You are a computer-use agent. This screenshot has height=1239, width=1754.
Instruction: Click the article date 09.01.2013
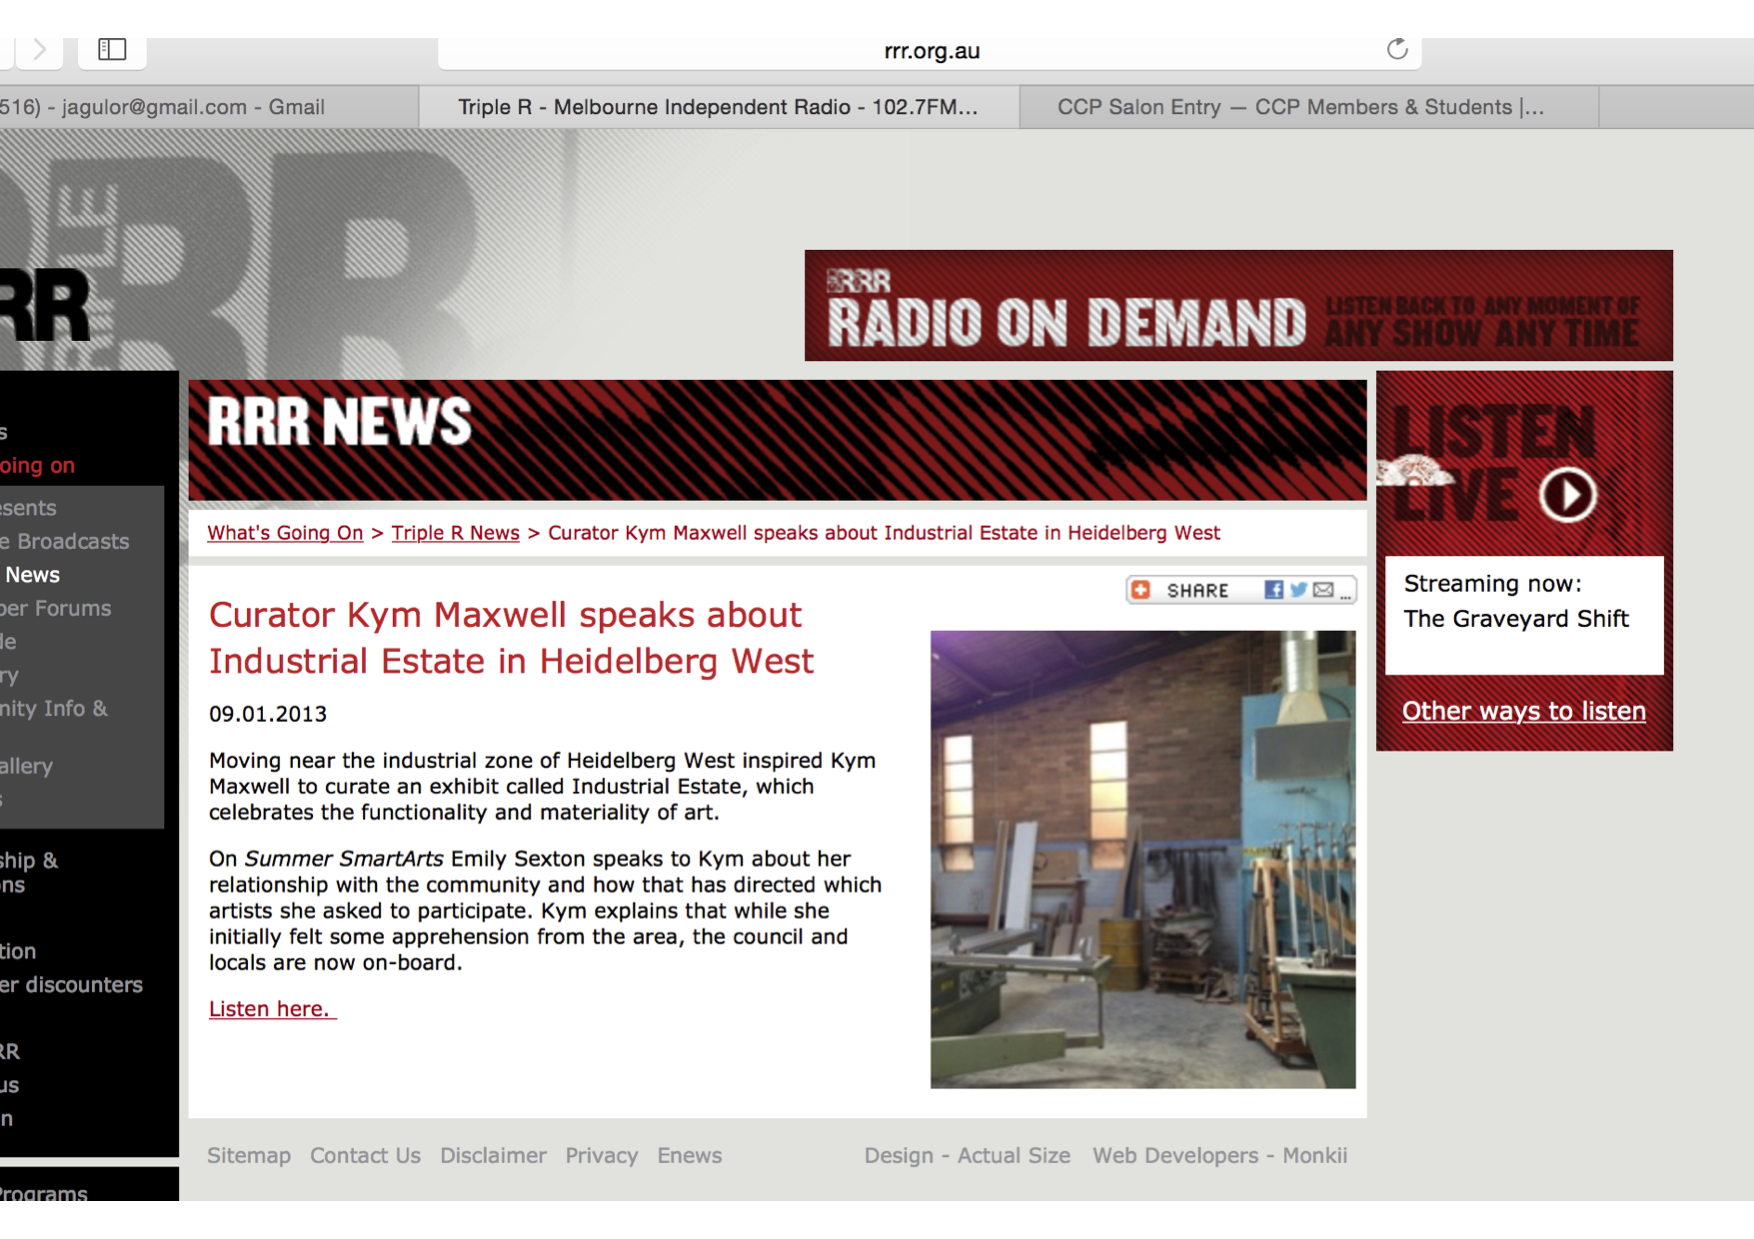pos(268,714)
